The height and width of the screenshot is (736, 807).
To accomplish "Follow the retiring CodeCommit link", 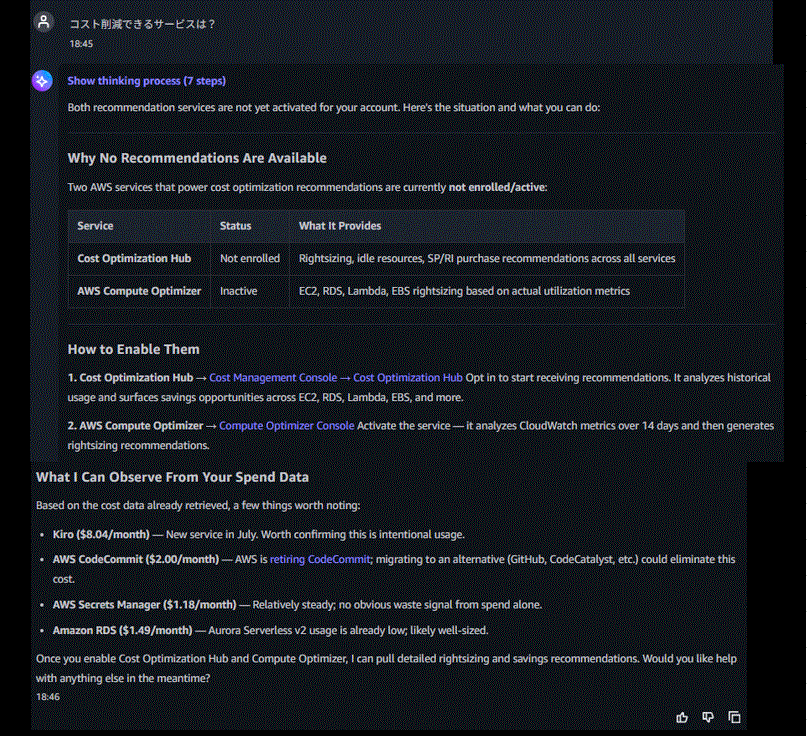I will click(x=320, y=559).
